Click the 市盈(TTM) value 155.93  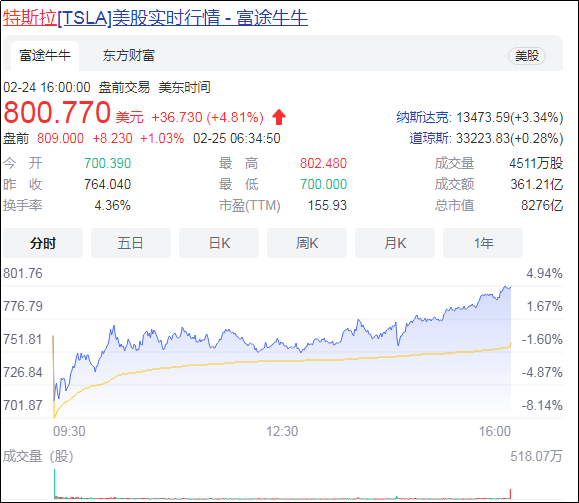tap(328, 205)
